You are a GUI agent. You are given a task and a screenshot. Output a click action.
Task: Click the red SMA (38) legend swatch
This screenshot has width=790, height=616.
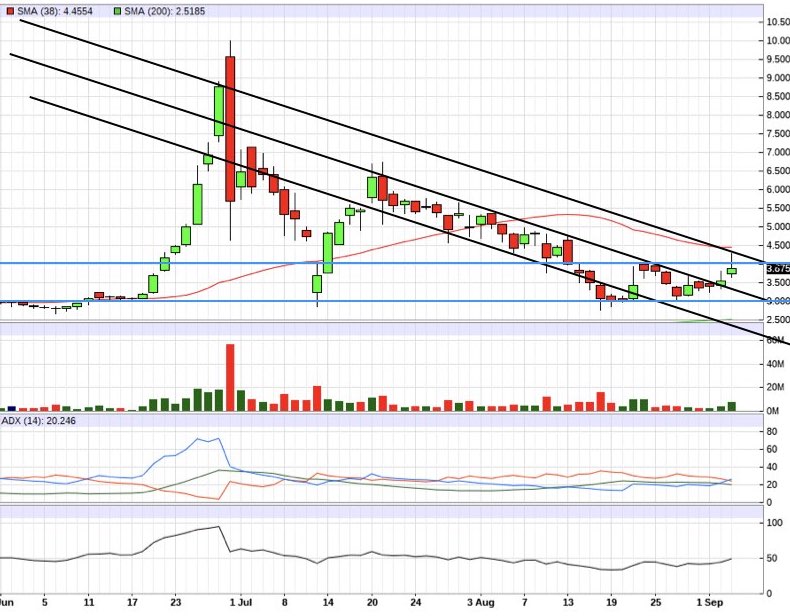tap(7, 10)
